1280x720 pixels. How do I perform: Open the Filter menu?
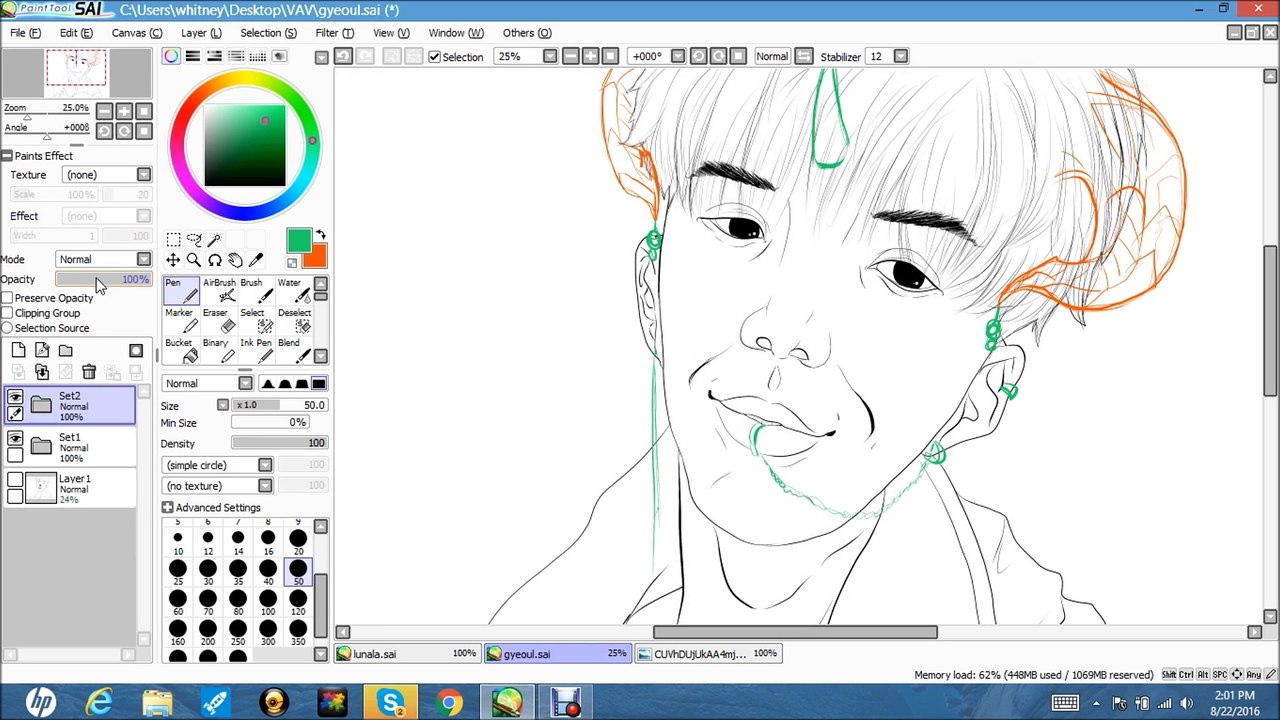[334, 33]
